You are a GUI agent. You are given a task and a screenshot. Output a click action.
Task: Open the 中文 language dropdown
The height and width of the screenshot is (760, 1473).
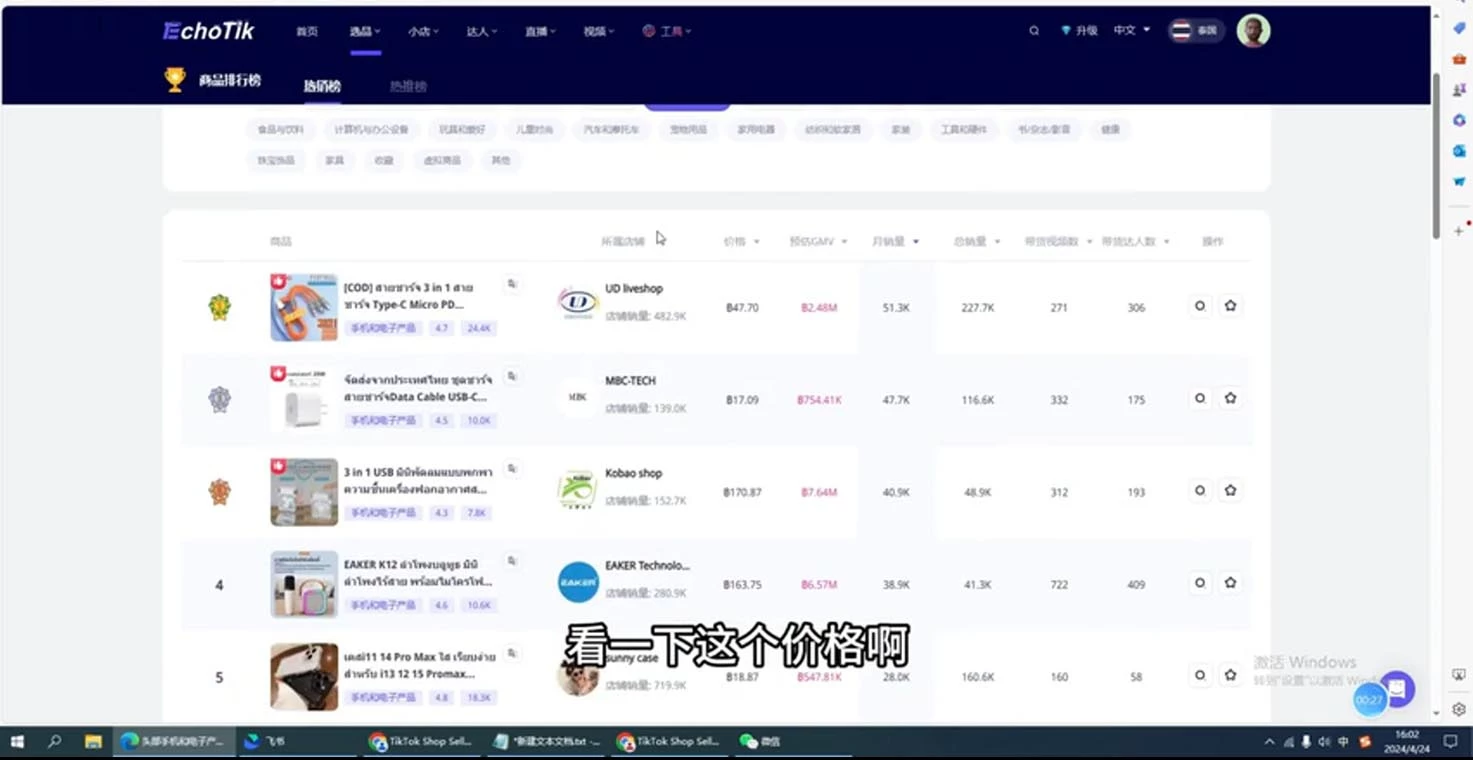(1129, 31)
